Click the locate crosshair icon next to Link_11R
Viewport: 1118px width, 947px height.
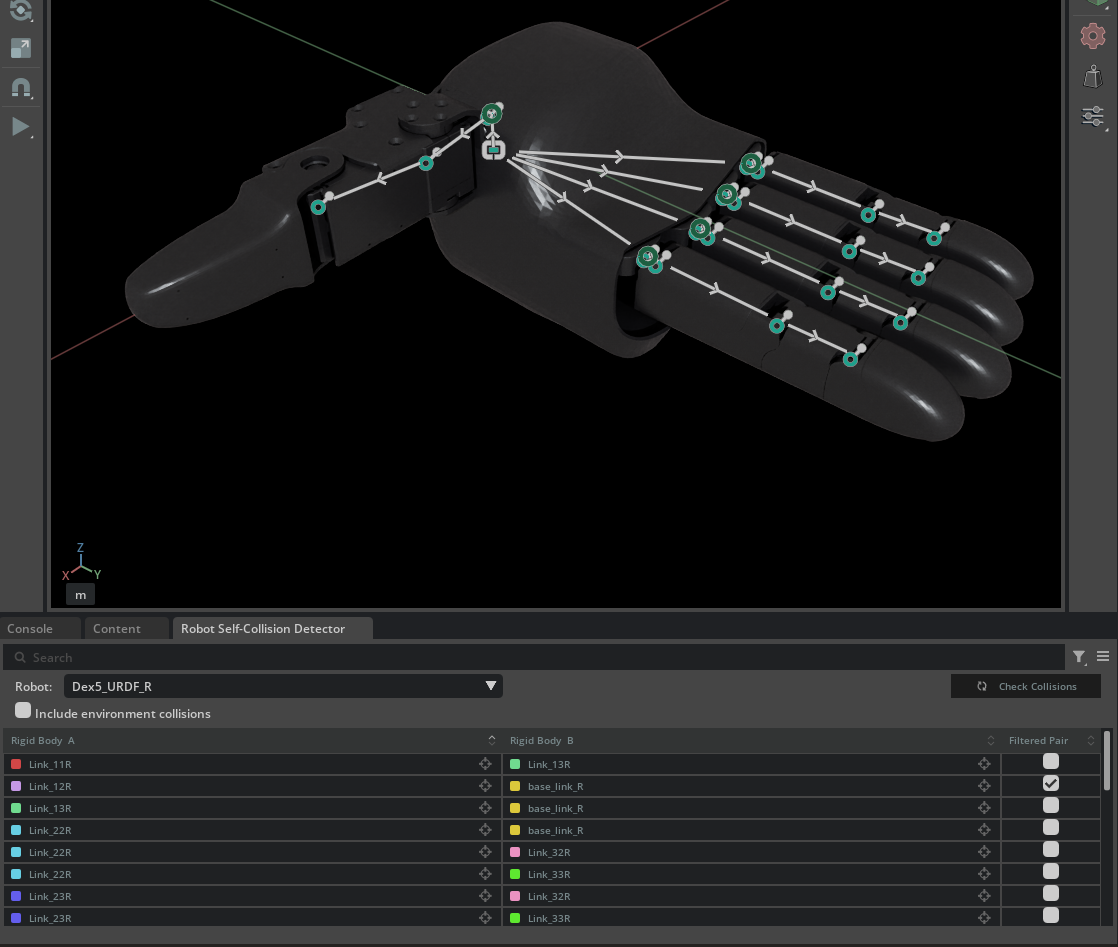(x=485, y=763)
